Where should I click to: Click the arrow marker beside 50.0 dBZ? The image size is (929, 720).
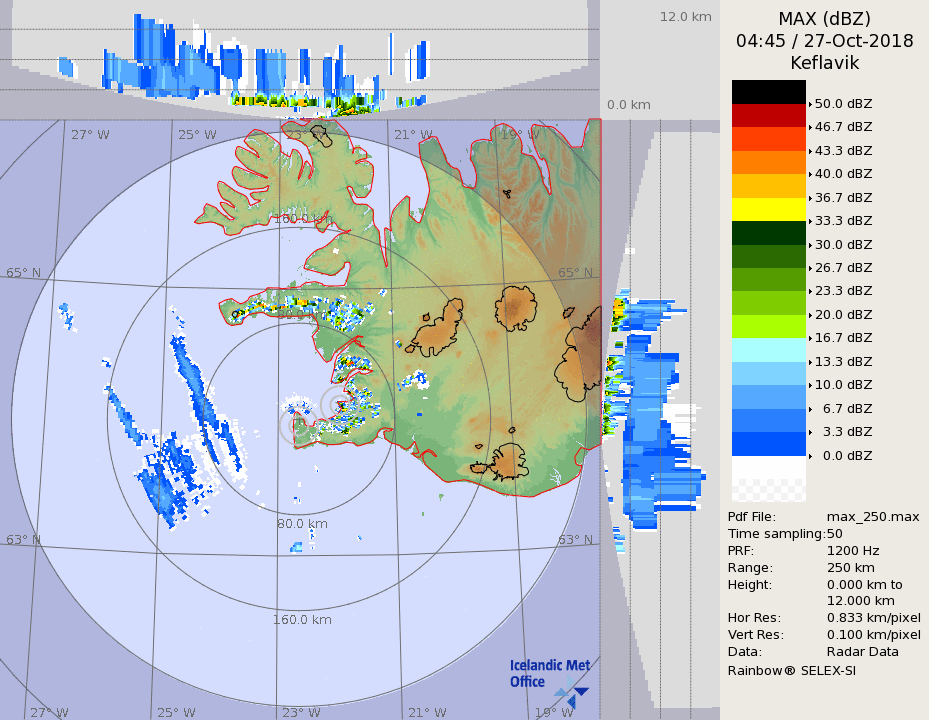[810, 103]
